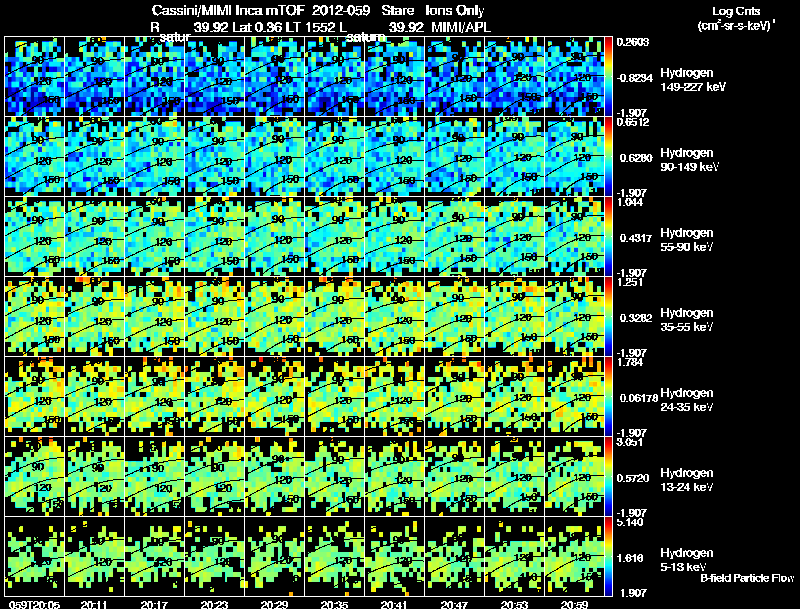800x609 pixels.
Task: Click the 'Hydrogen 90-149 keV' row label
Action: pos(689,160)
